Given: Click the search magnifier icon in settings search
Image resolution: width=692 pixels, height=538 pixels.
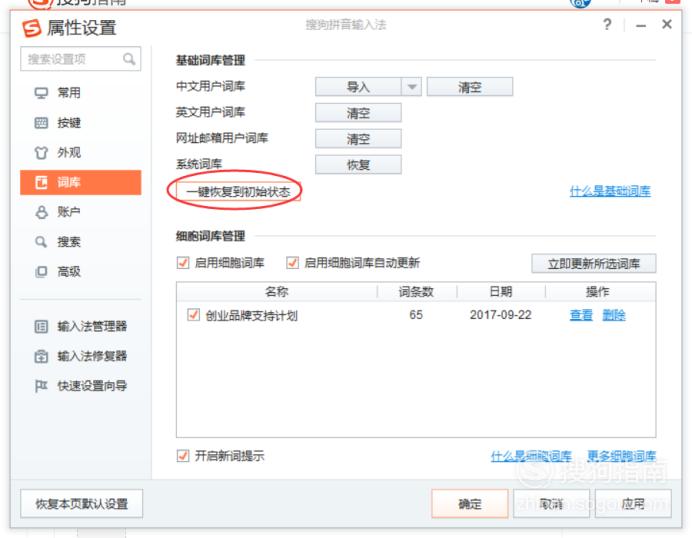Looking at the screenshot, I should coord(129,59).
